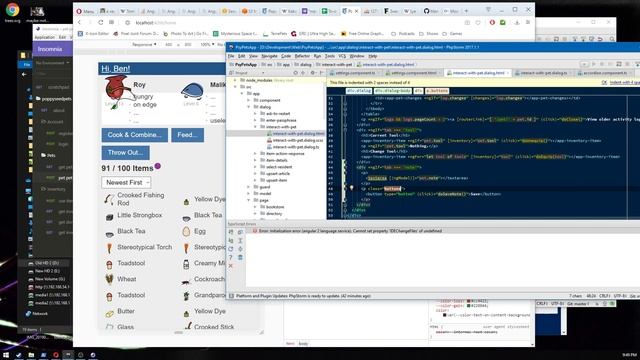Click the Egg item icon
This screenshot has width=640, height=360.
(186, 231)
